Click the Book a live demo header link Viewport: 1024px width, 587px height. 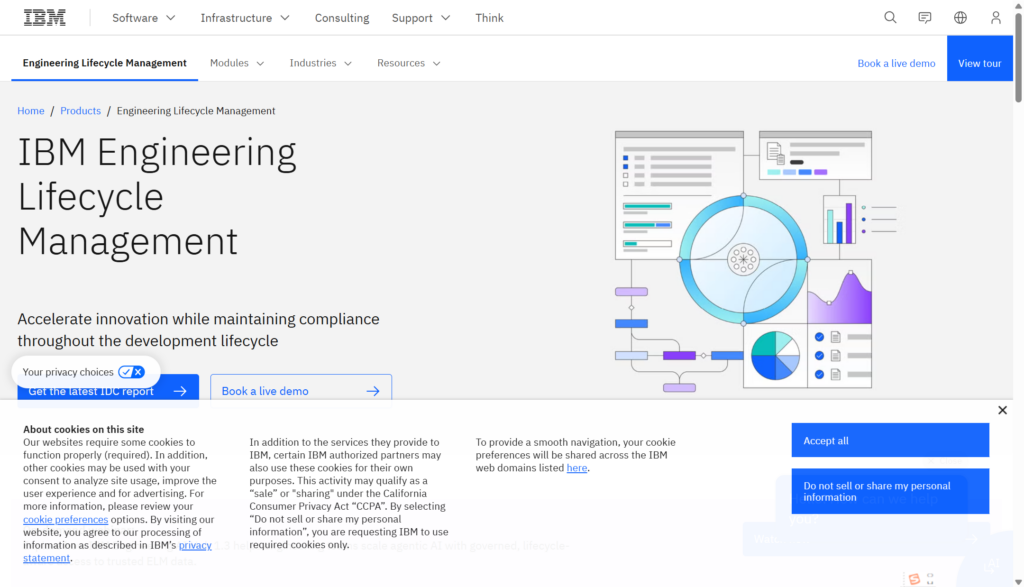tap(896, 63)
